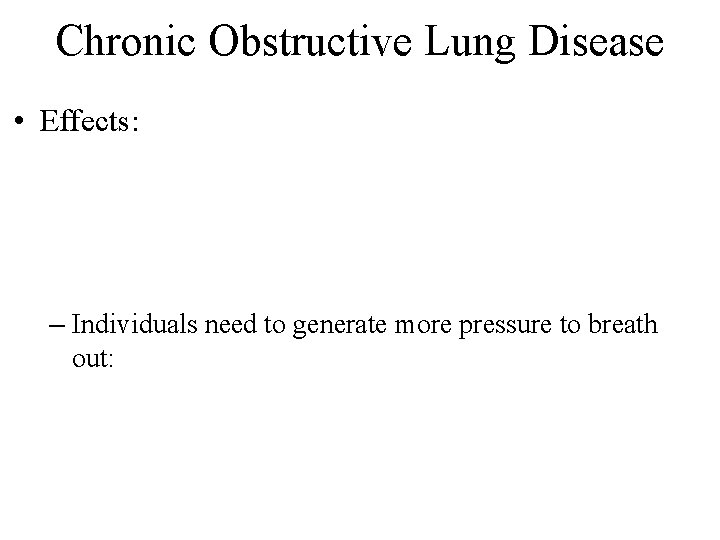The image size is (720, 540).
Task: Click the "Effects:" bullet text
Action: 89,121
